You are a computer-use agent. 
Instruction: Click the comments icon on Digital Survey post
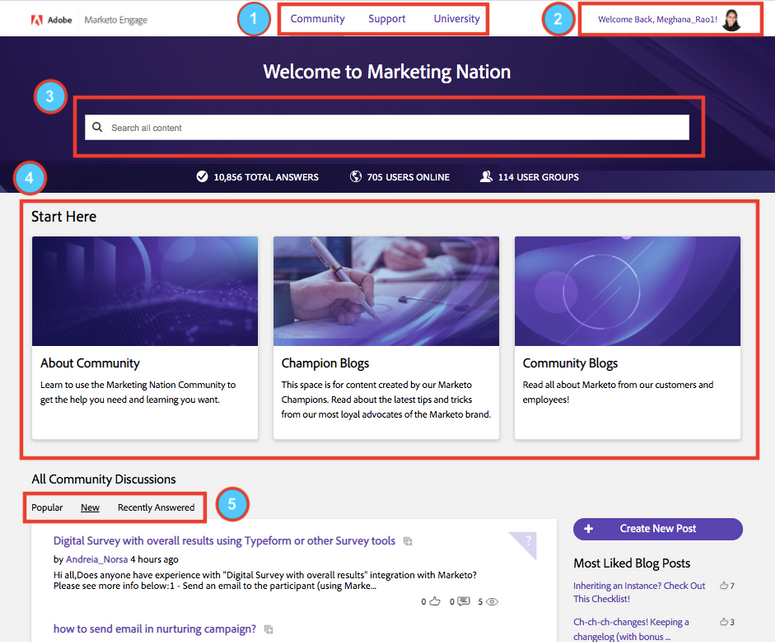click(x=464, y=602)
